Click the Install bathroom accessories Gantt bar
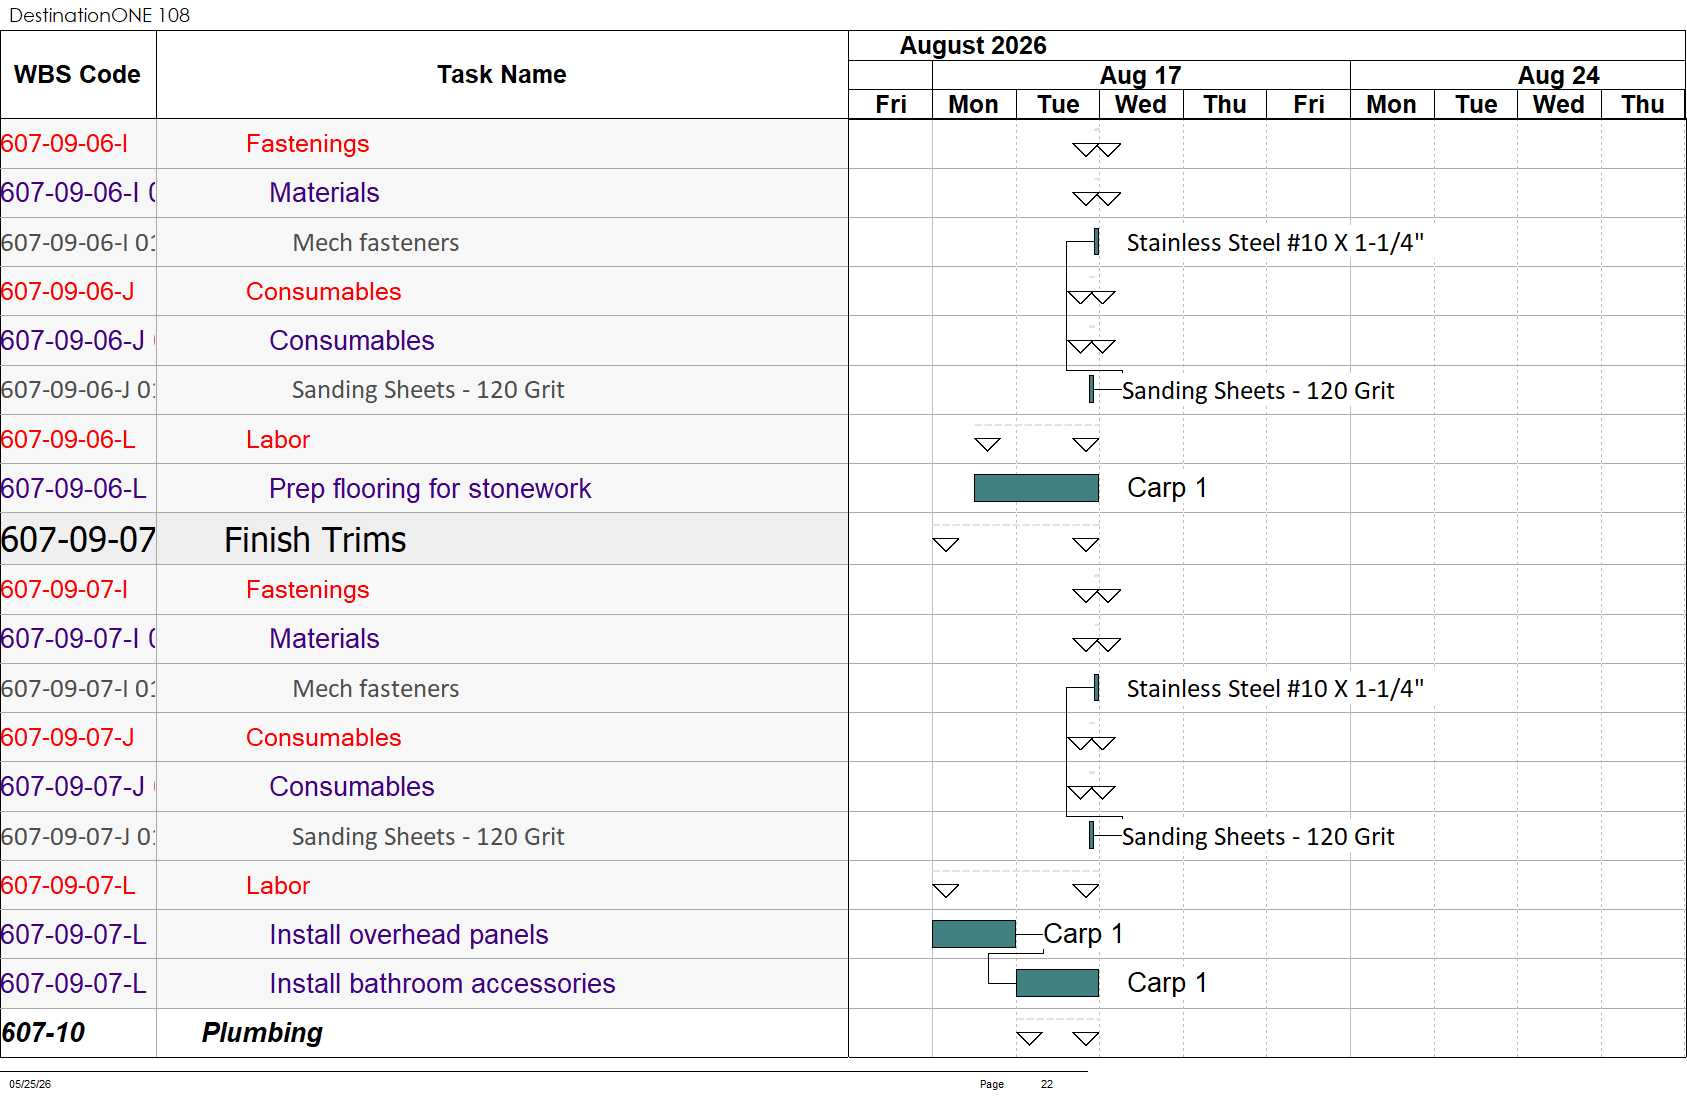Viewport: 1687px width, 1097px height. click(1057, 983)
